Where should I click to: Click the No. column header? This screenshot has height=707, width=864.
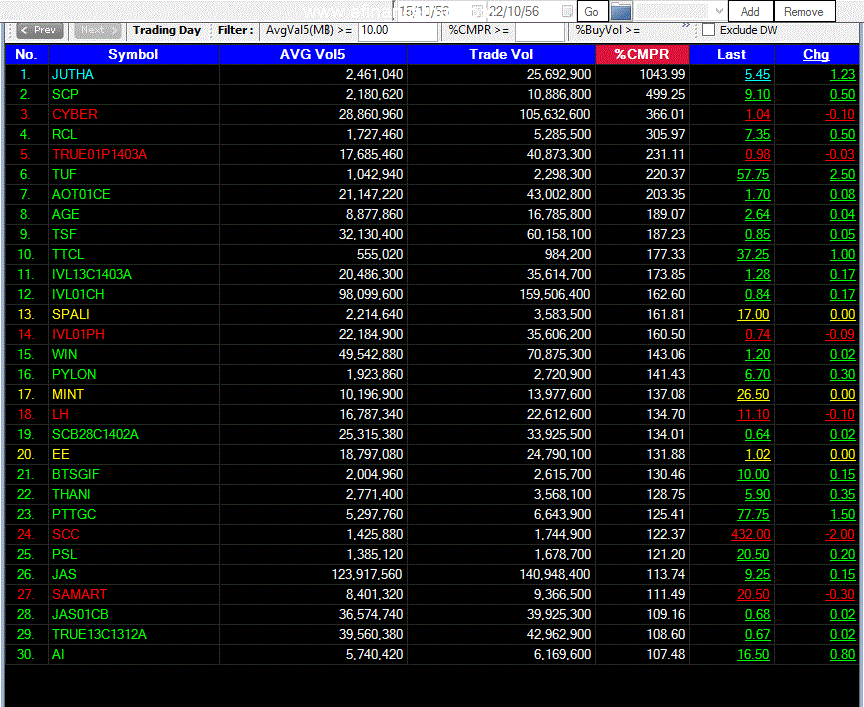26,55
